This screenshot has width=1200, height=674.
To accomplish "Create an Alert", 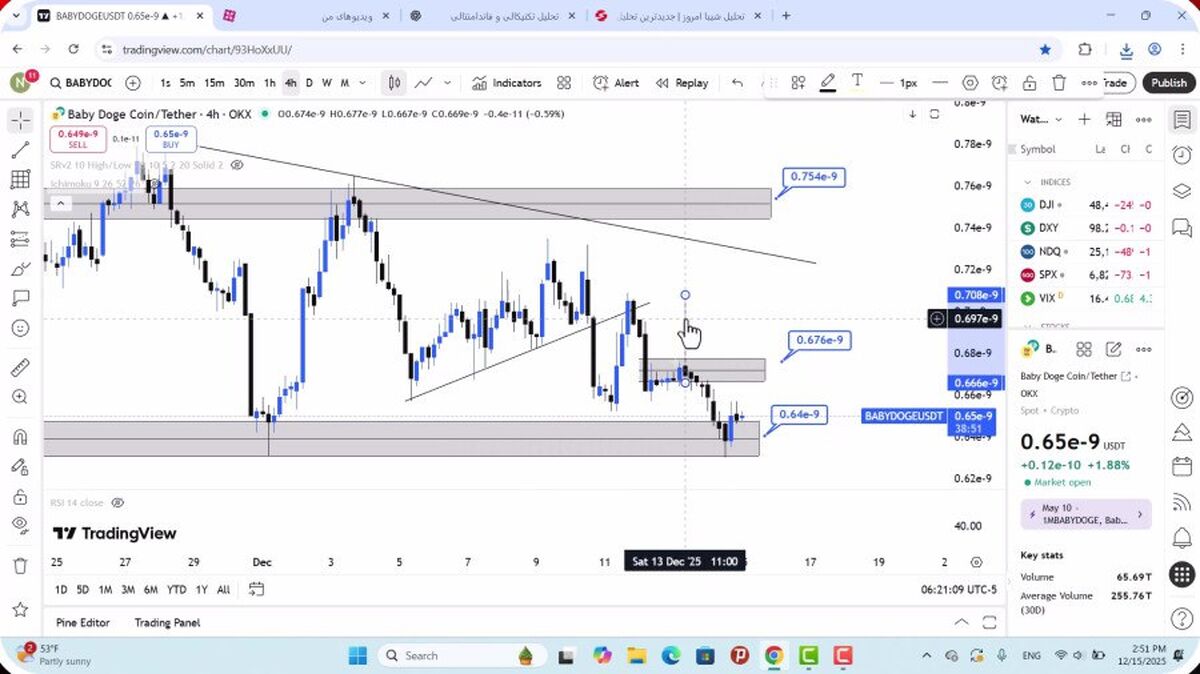I will pos(616,83).
